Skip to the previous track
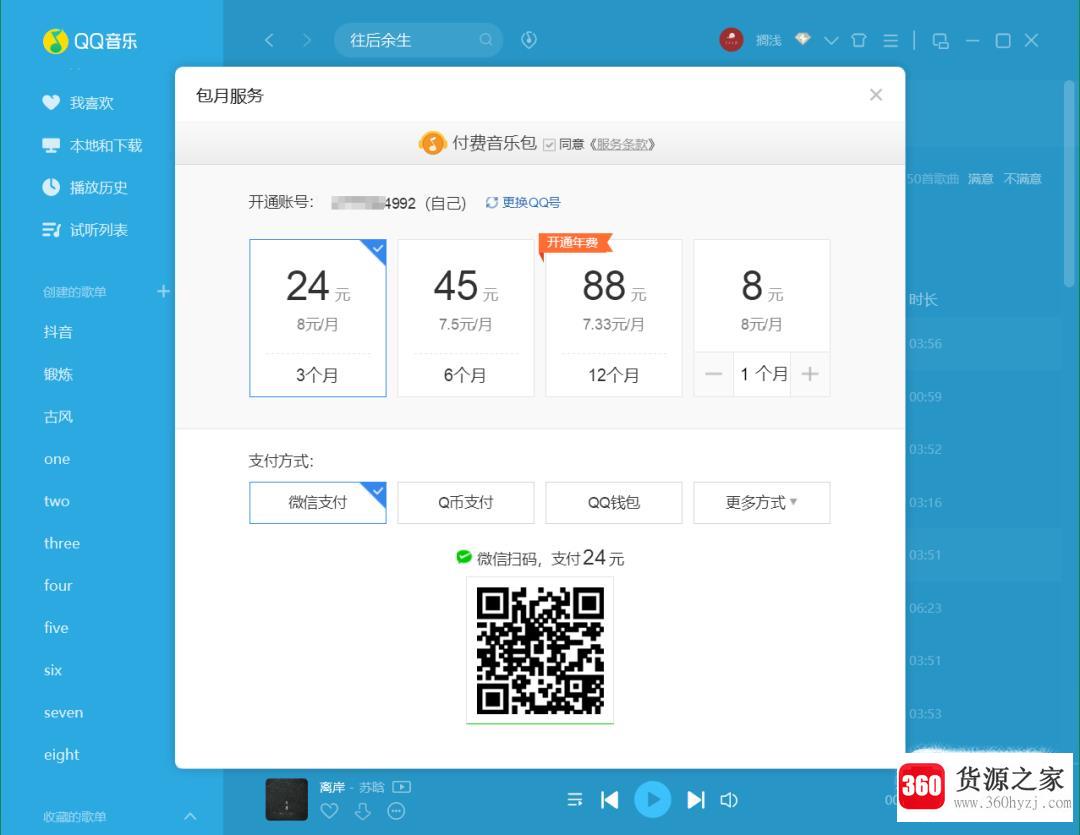The width and height of the screenshot is (1080, 835). (610, 799)
